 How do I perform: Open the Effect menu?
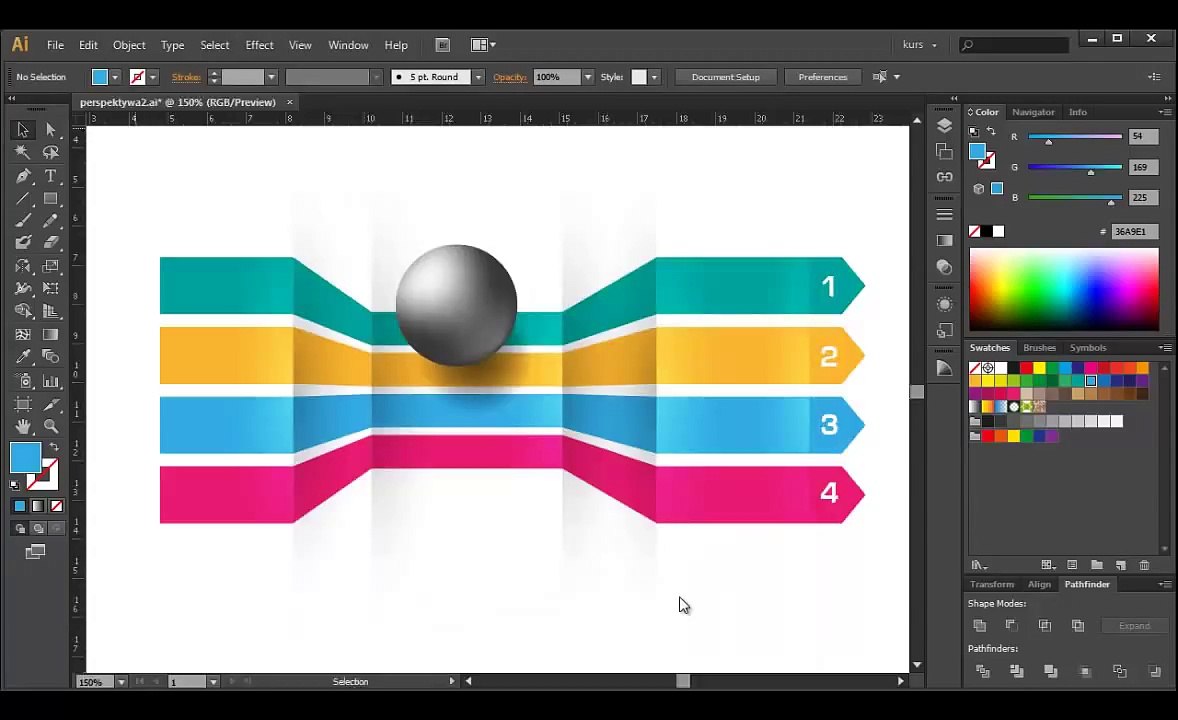coord(259,45)
